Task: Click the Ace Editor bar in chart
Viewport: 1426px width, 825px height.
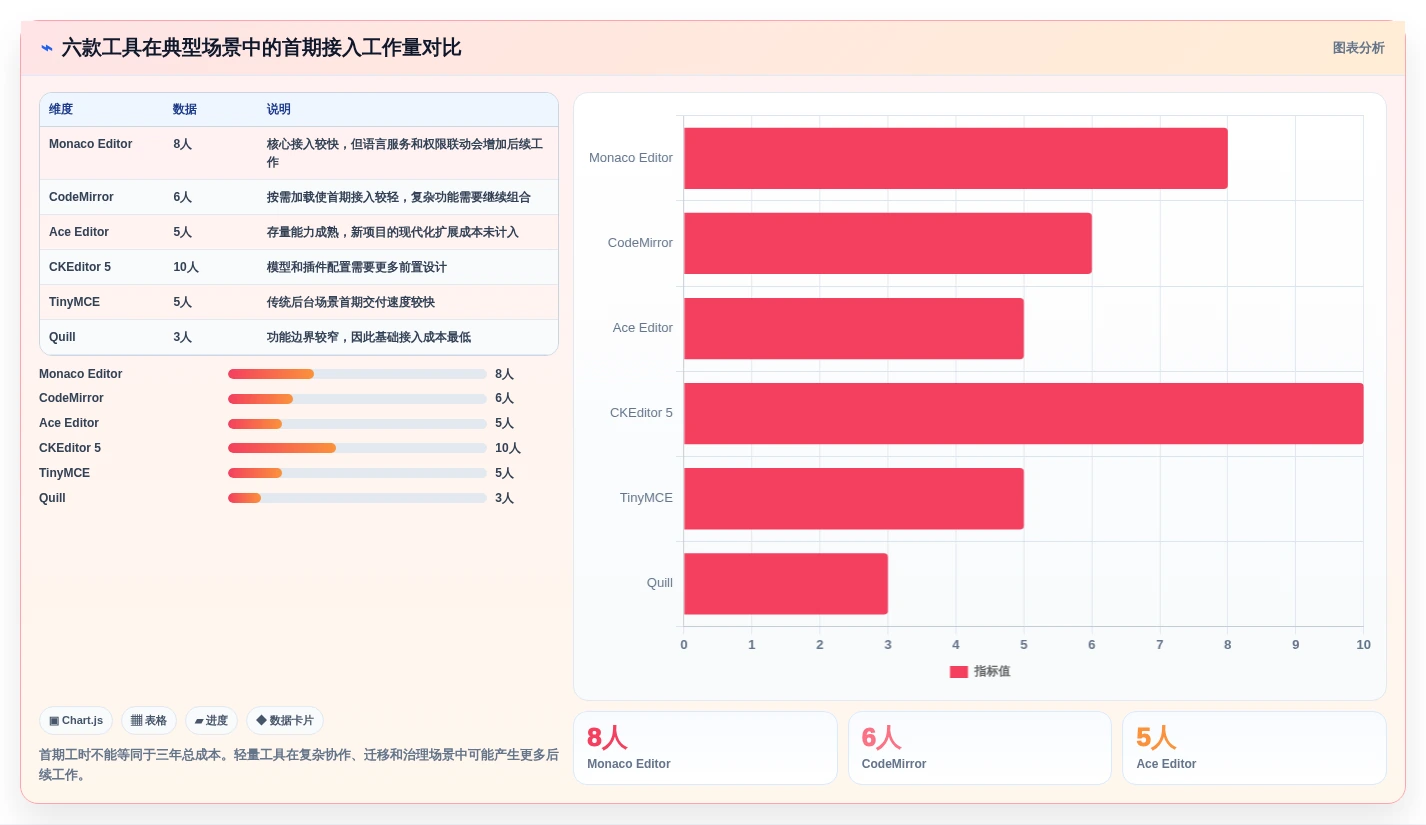Action: [853, 328]
